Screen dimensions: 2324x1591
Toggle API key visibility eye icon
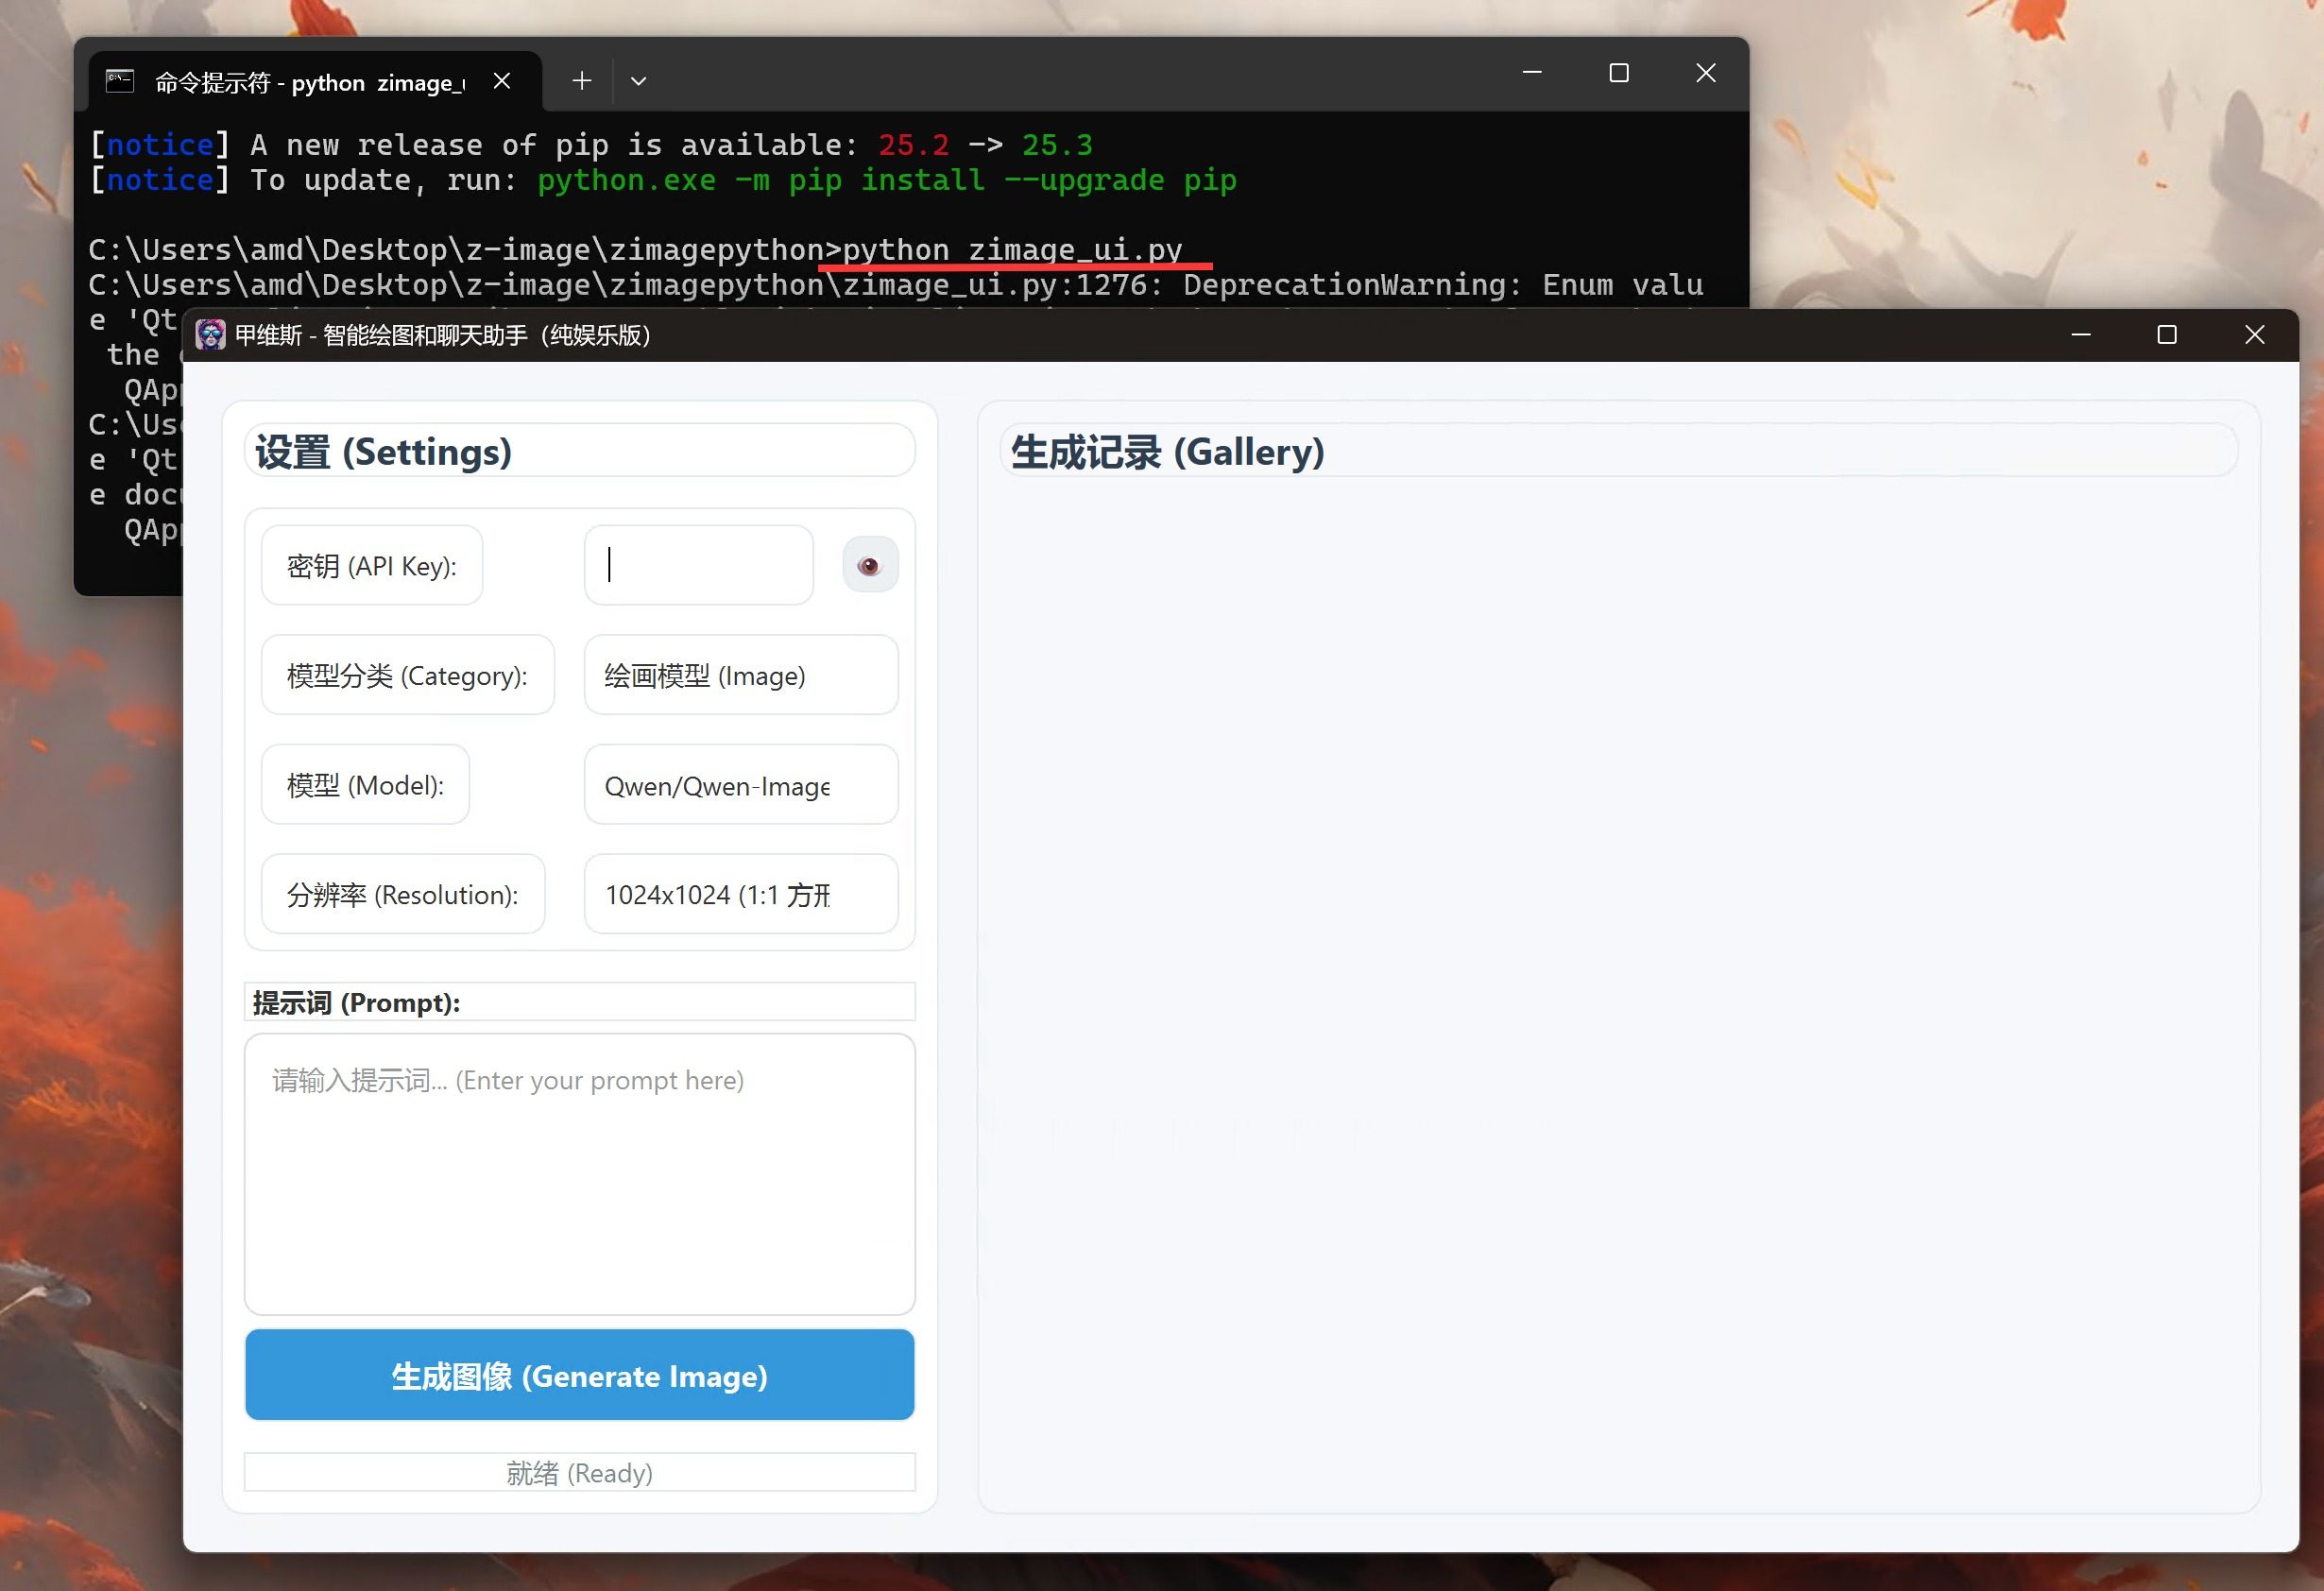[x=869, y=566]
